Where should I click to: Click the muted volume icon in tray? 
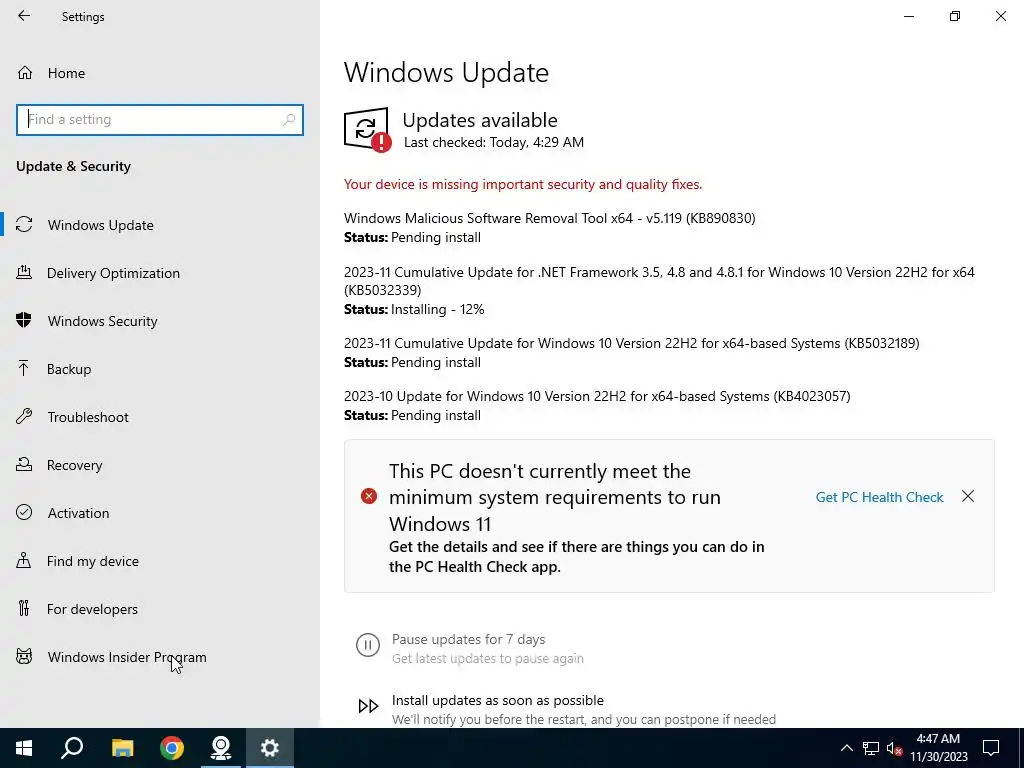click(x=894, y=748)
